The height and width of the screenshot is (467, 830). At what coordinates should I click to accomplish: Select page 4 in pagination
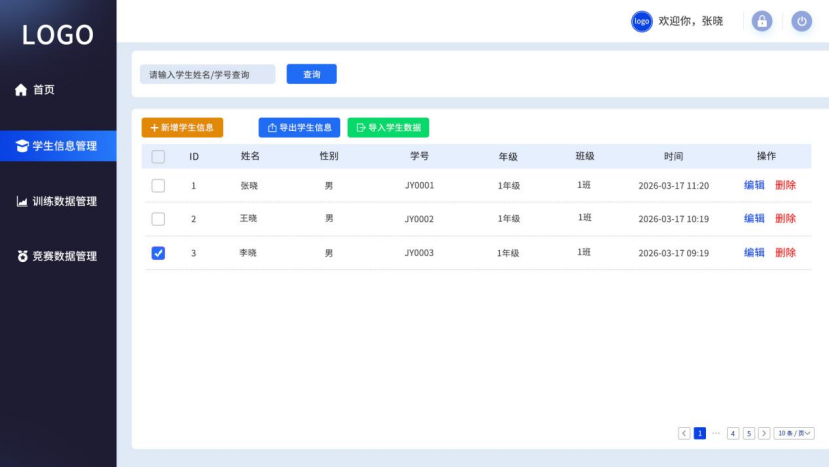[733, 433]
